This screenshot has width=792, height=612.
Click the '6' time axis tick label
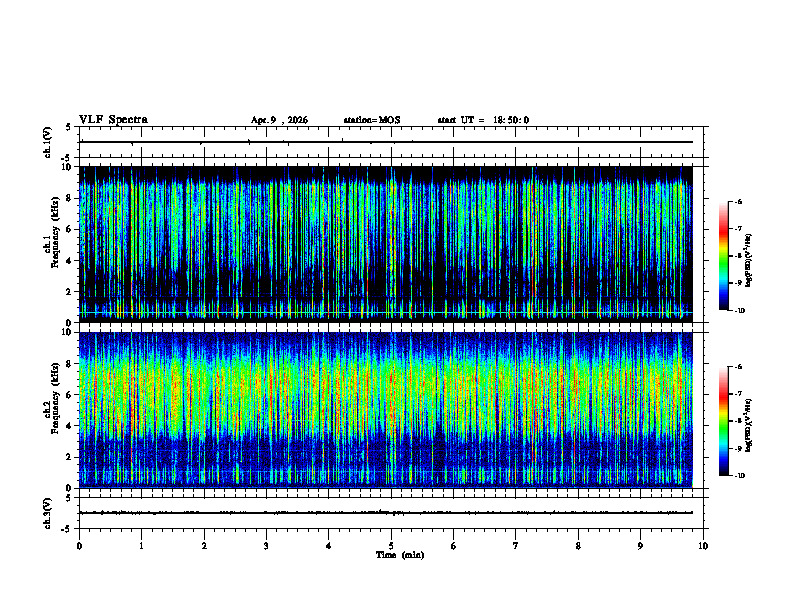(x=454, y=546)
